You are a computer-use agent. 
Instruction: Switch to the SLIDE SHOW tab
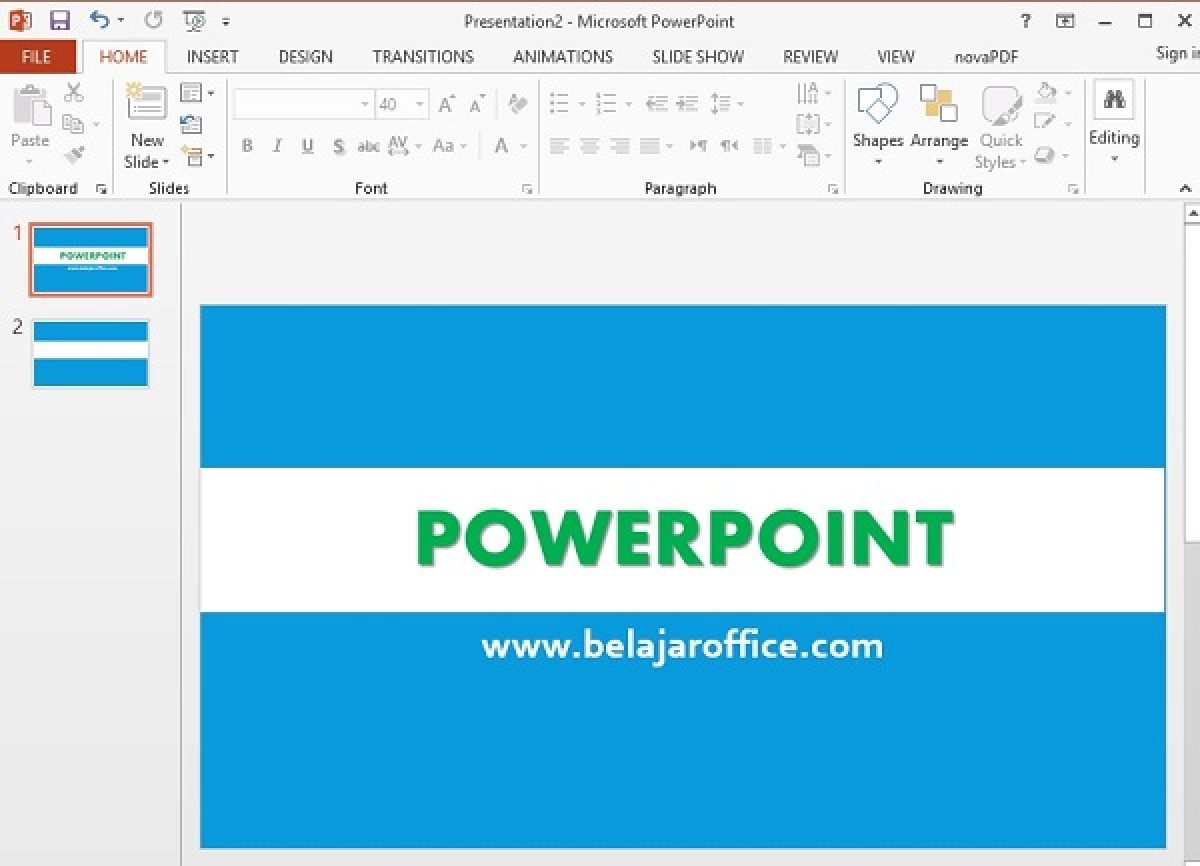coord(698,57)
